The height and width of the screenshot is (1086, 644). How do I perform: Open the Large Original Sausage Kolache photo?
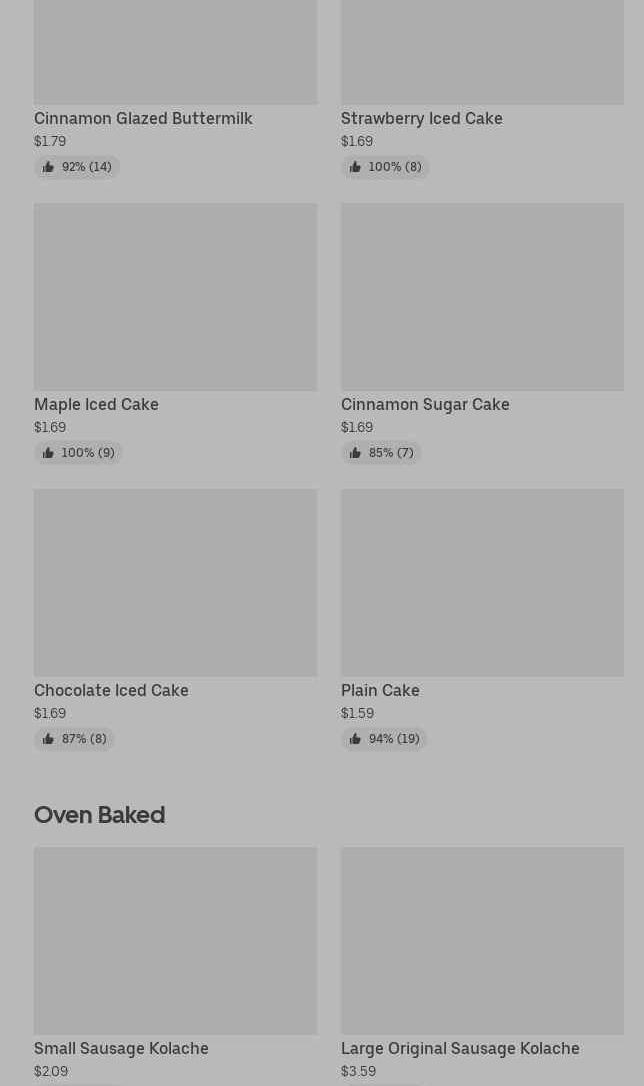coord(482,941)
